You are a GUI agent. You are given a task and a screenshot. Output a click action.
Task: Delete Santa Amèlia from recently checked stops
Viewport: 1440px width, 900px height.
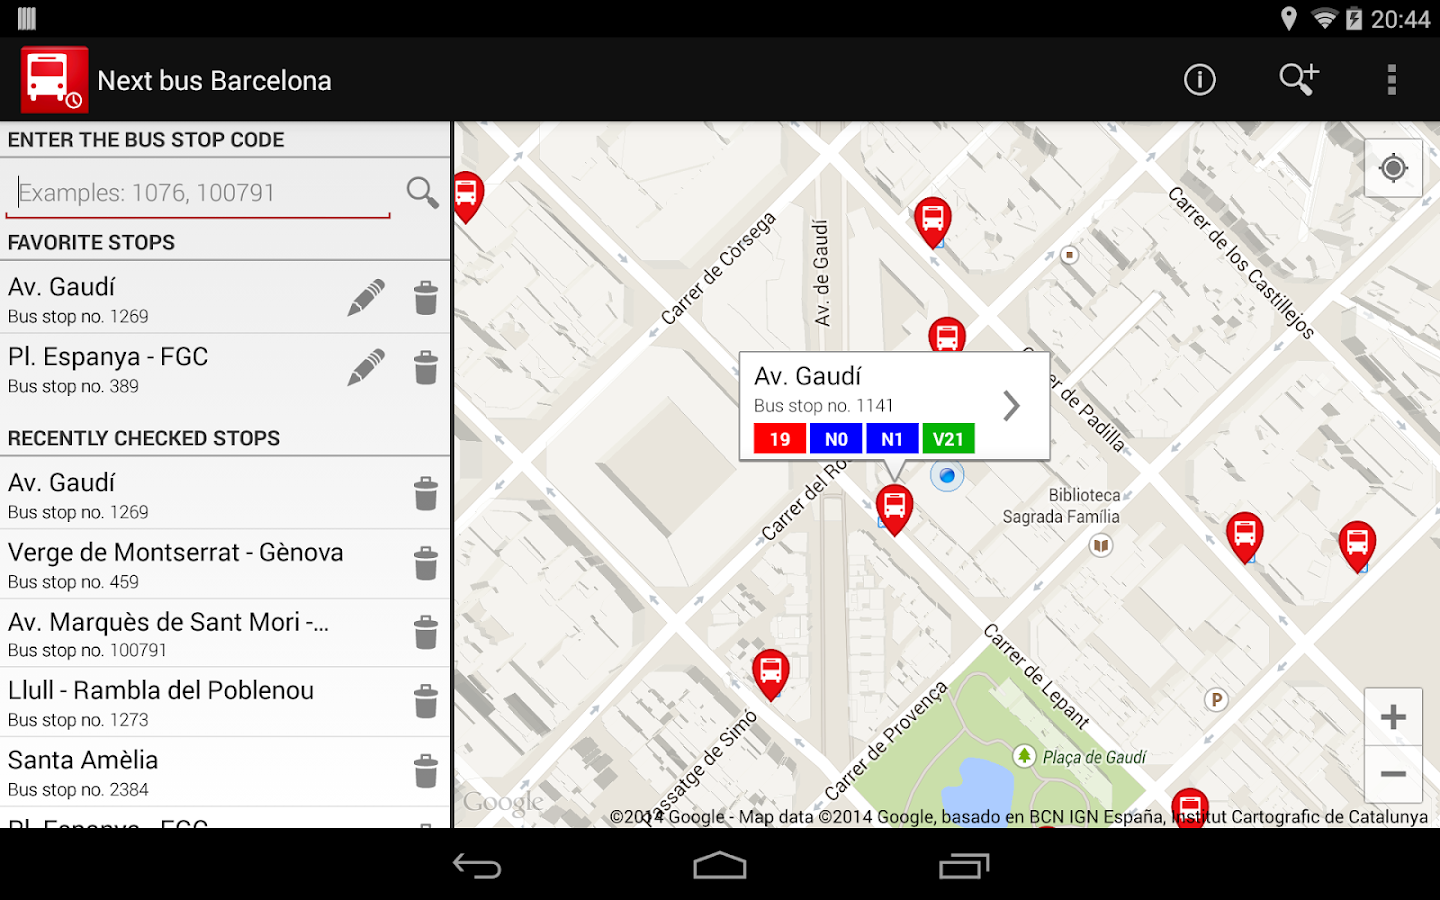[x=426, y=771]
